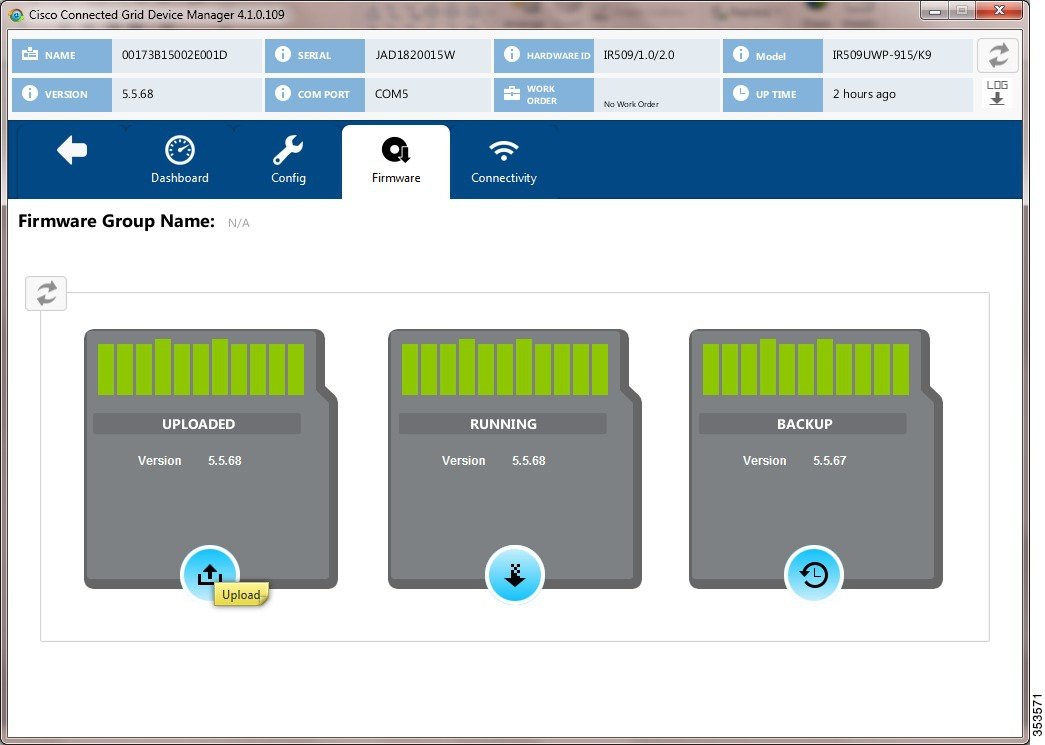The image size is (1045, 745).
Task: Refresh device info in header
Action: (998, 55)
